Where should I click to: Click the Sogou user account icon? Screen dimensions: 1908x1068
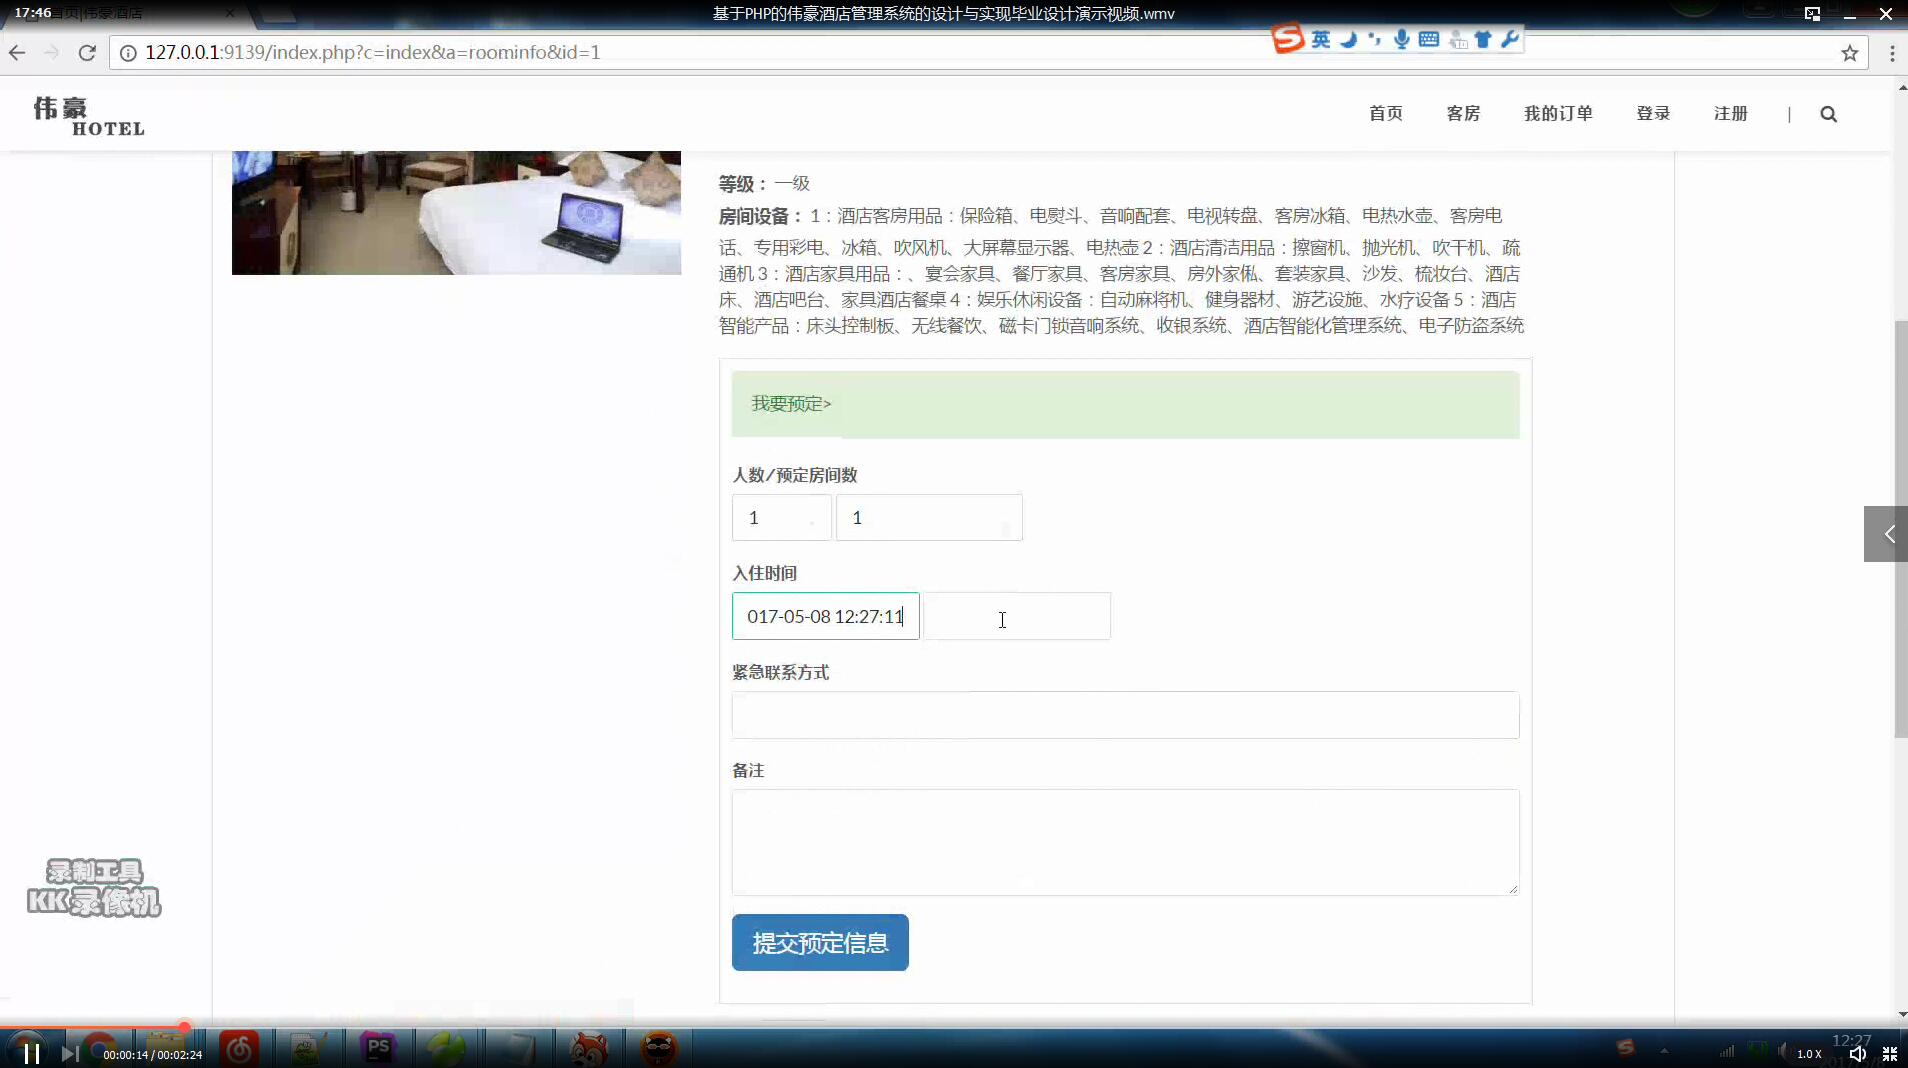pos(1458,40)
